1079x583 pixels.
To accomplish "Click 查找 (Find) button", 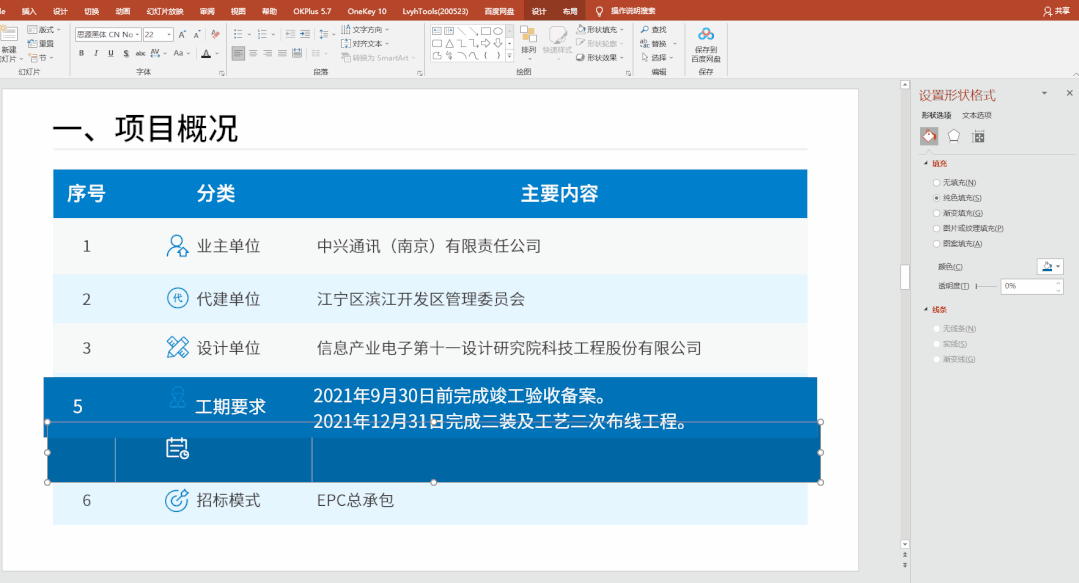I will (x=654, y=30).
